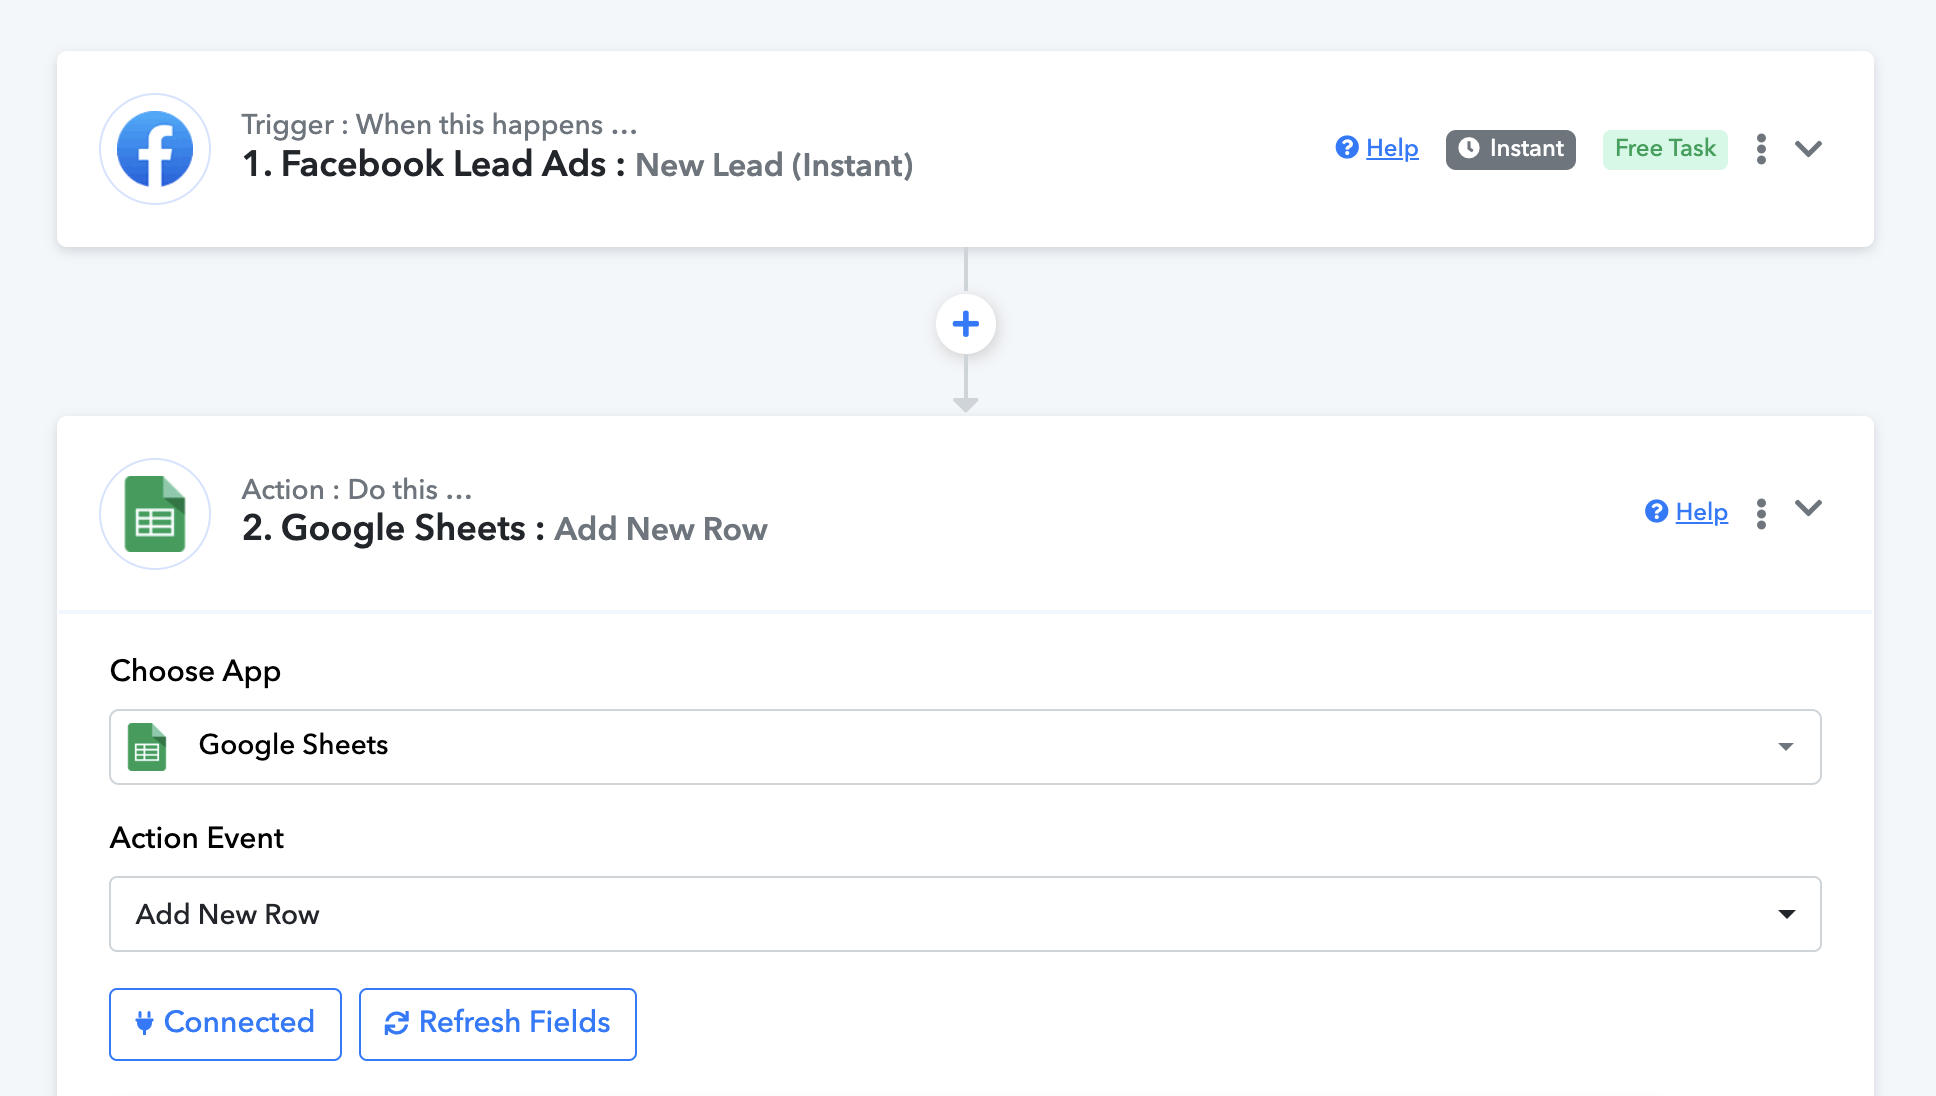Collapse the Facebook Lead Ads trigger step chevron

point(1808,149)
